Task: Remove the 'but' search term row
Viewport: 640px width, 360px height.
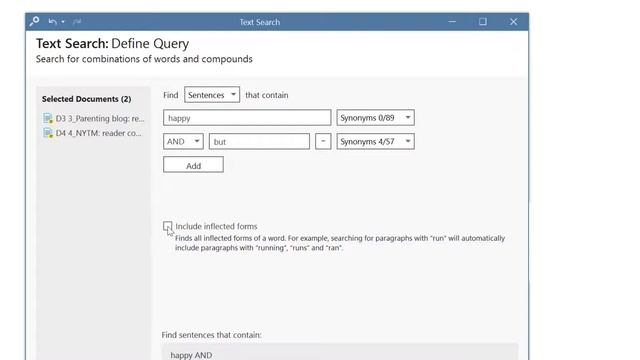Action: (x=323, y=141)
